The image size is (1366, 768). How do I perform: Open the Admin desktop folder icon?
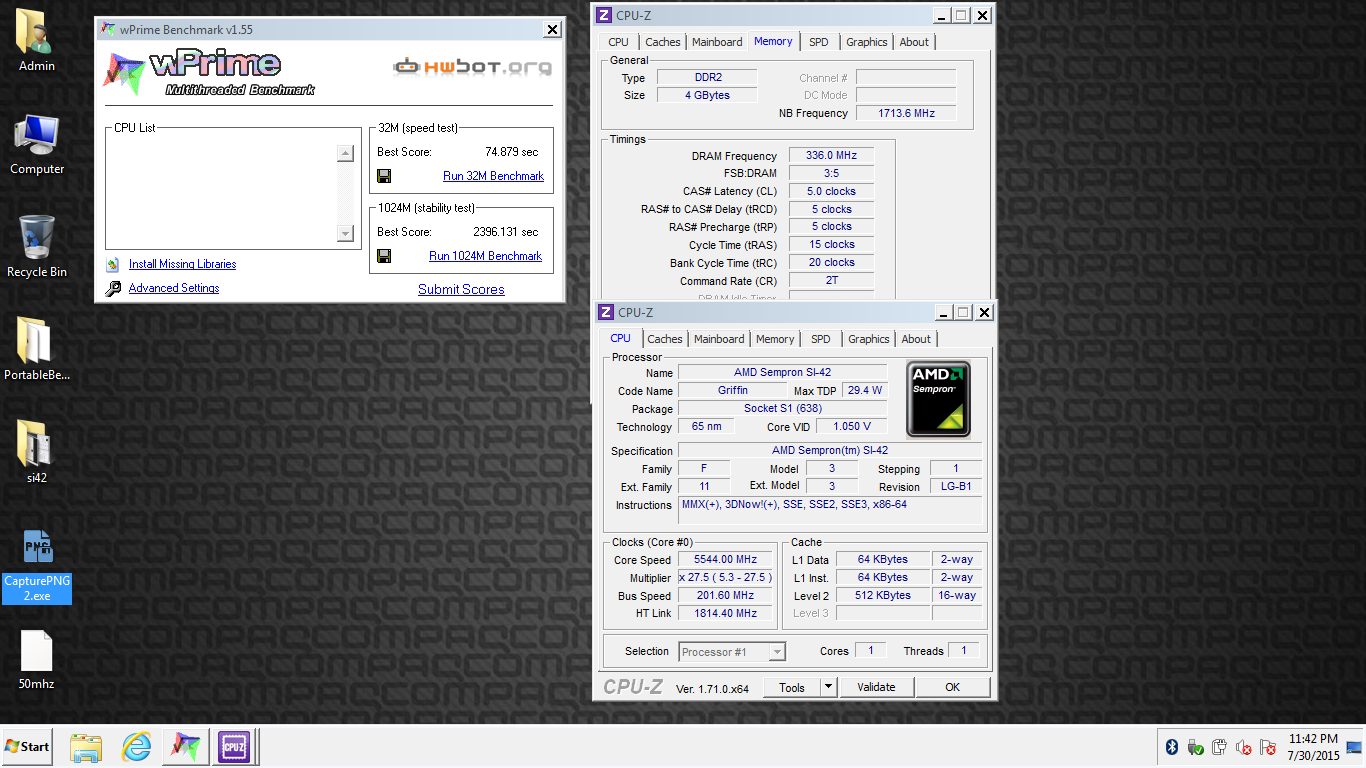point(37,40)
